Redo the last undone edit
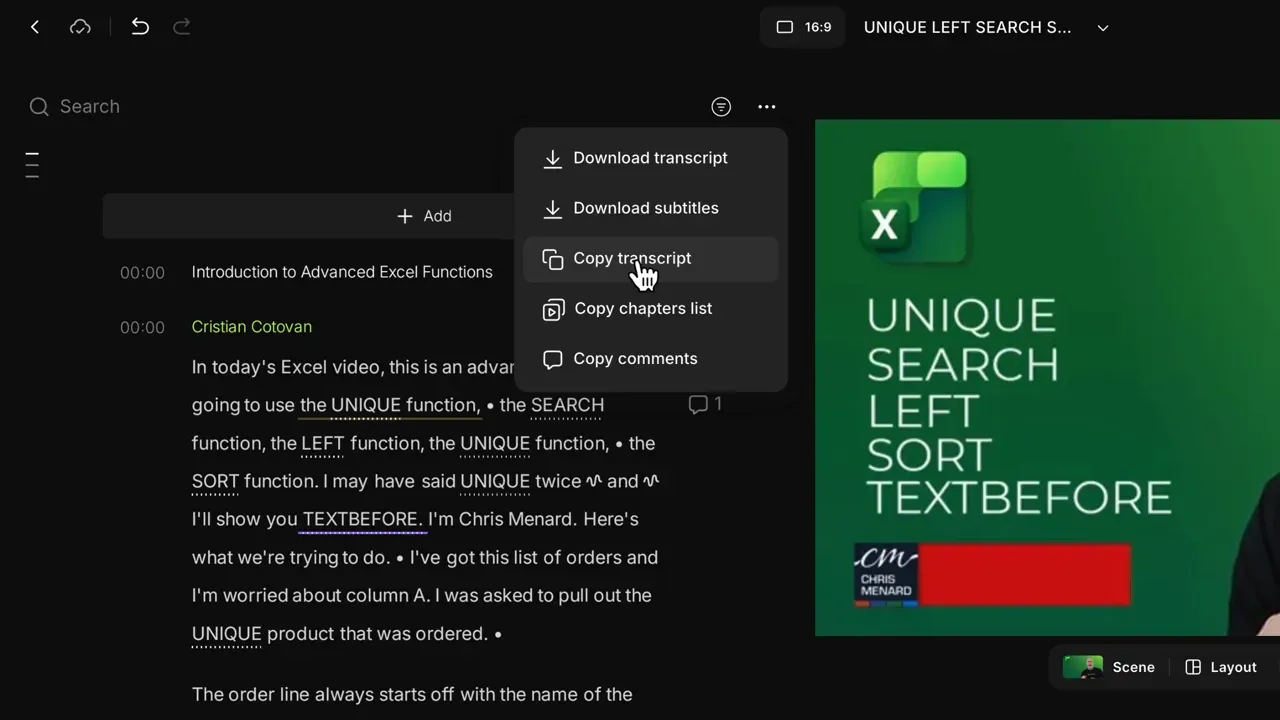 tap(182, 27)
